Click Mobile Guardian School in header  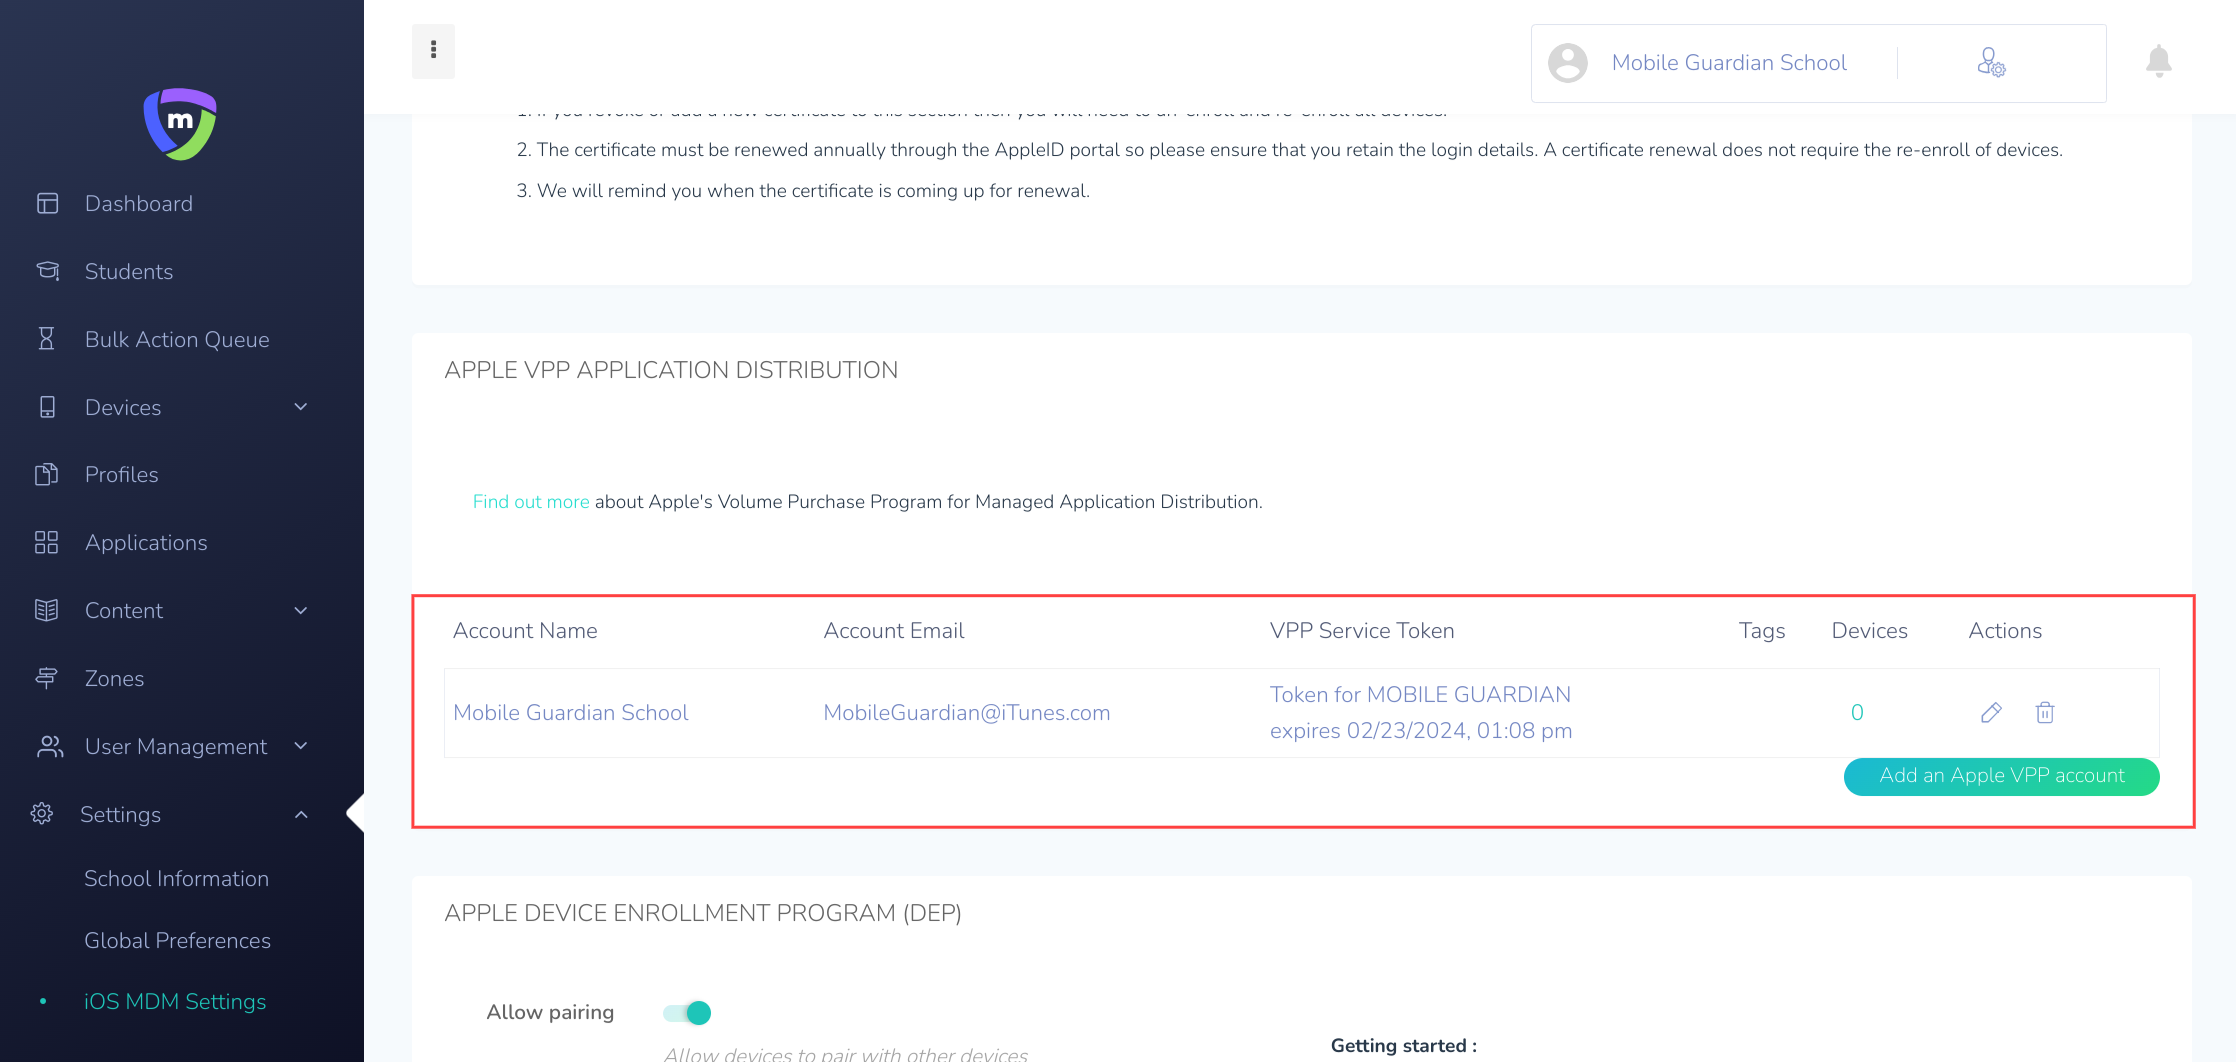click(x=1729, y=63)
